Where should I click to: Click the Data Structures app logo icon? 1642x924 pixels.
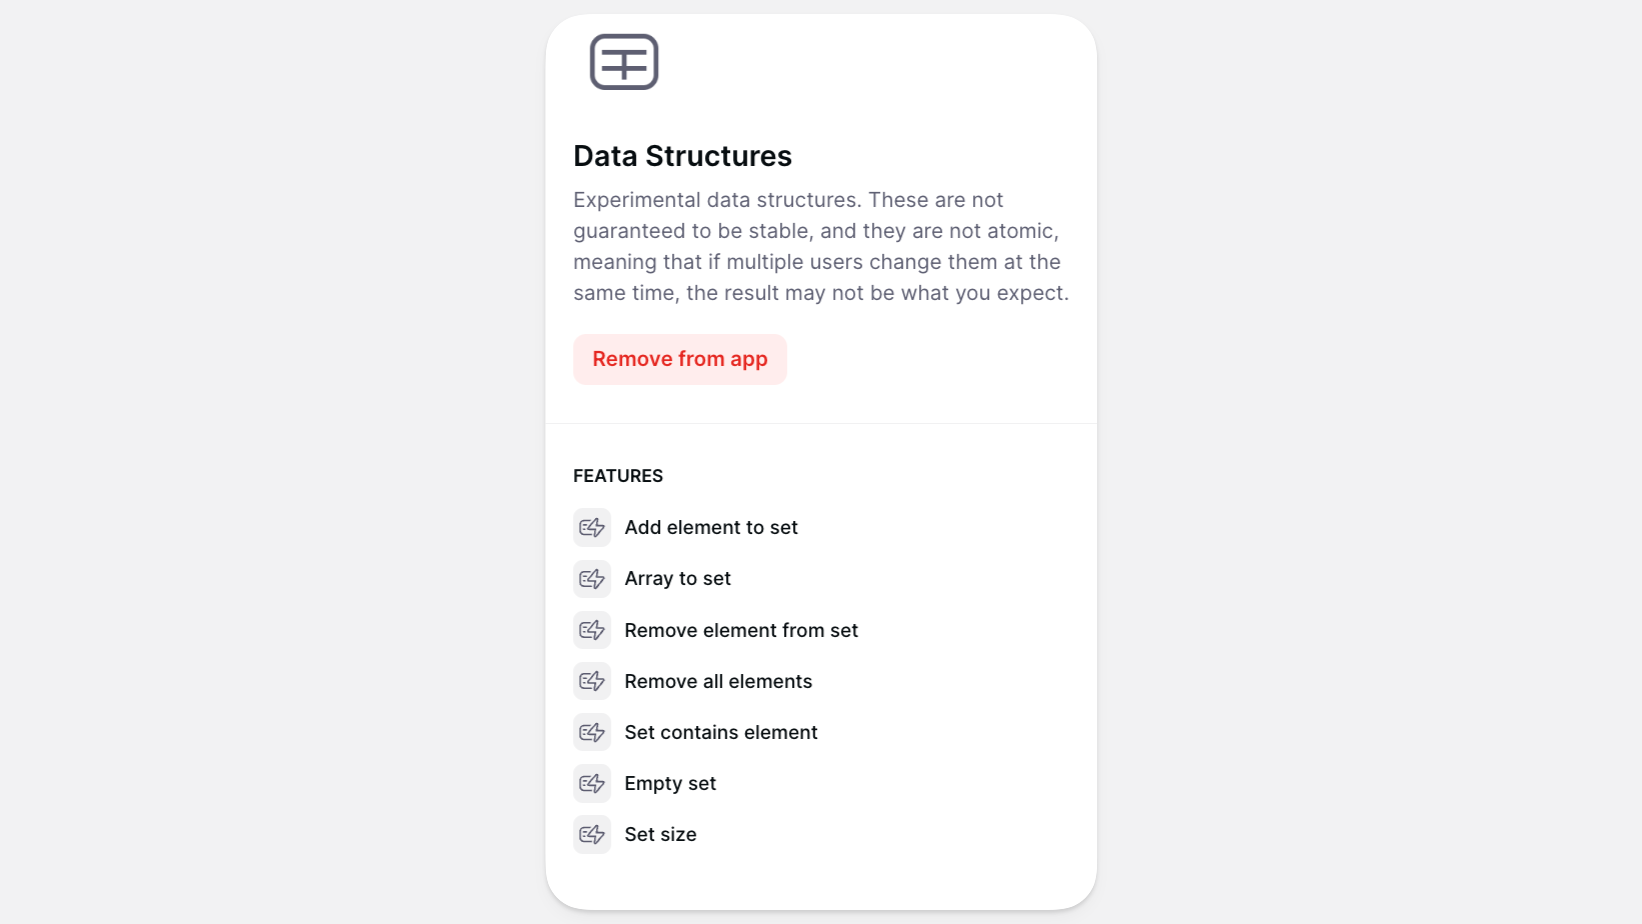624,62
